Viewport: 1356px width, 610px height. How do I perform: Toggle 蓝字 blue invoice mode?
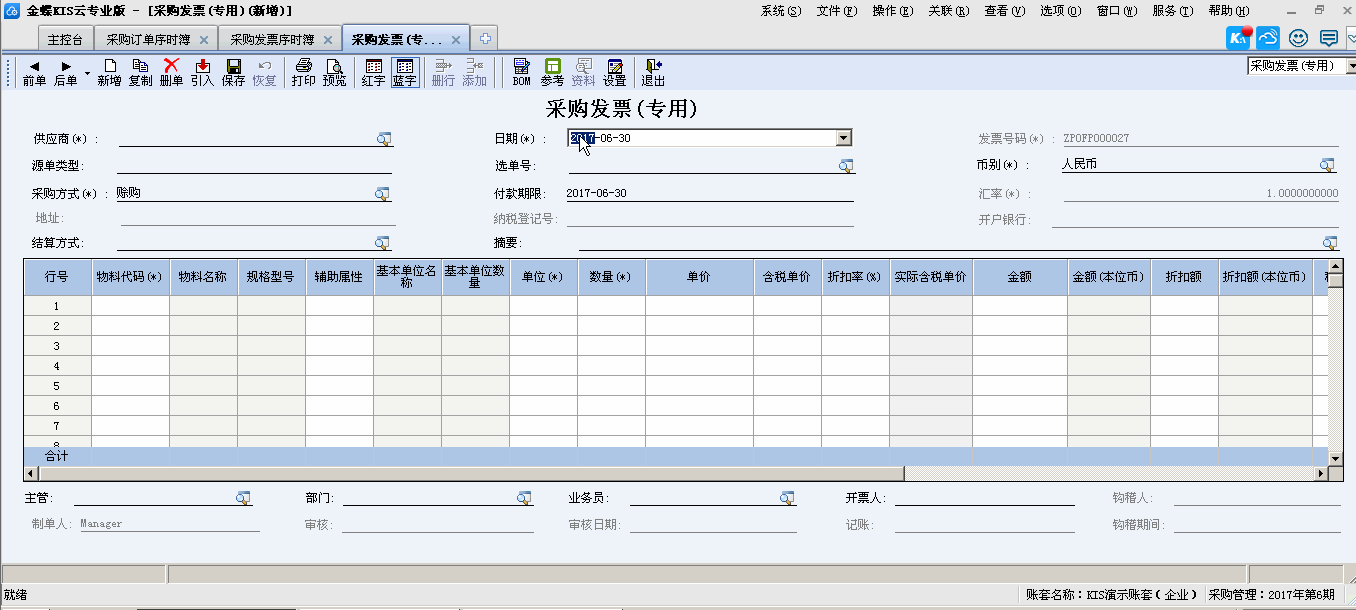click(x=404, y=72)
